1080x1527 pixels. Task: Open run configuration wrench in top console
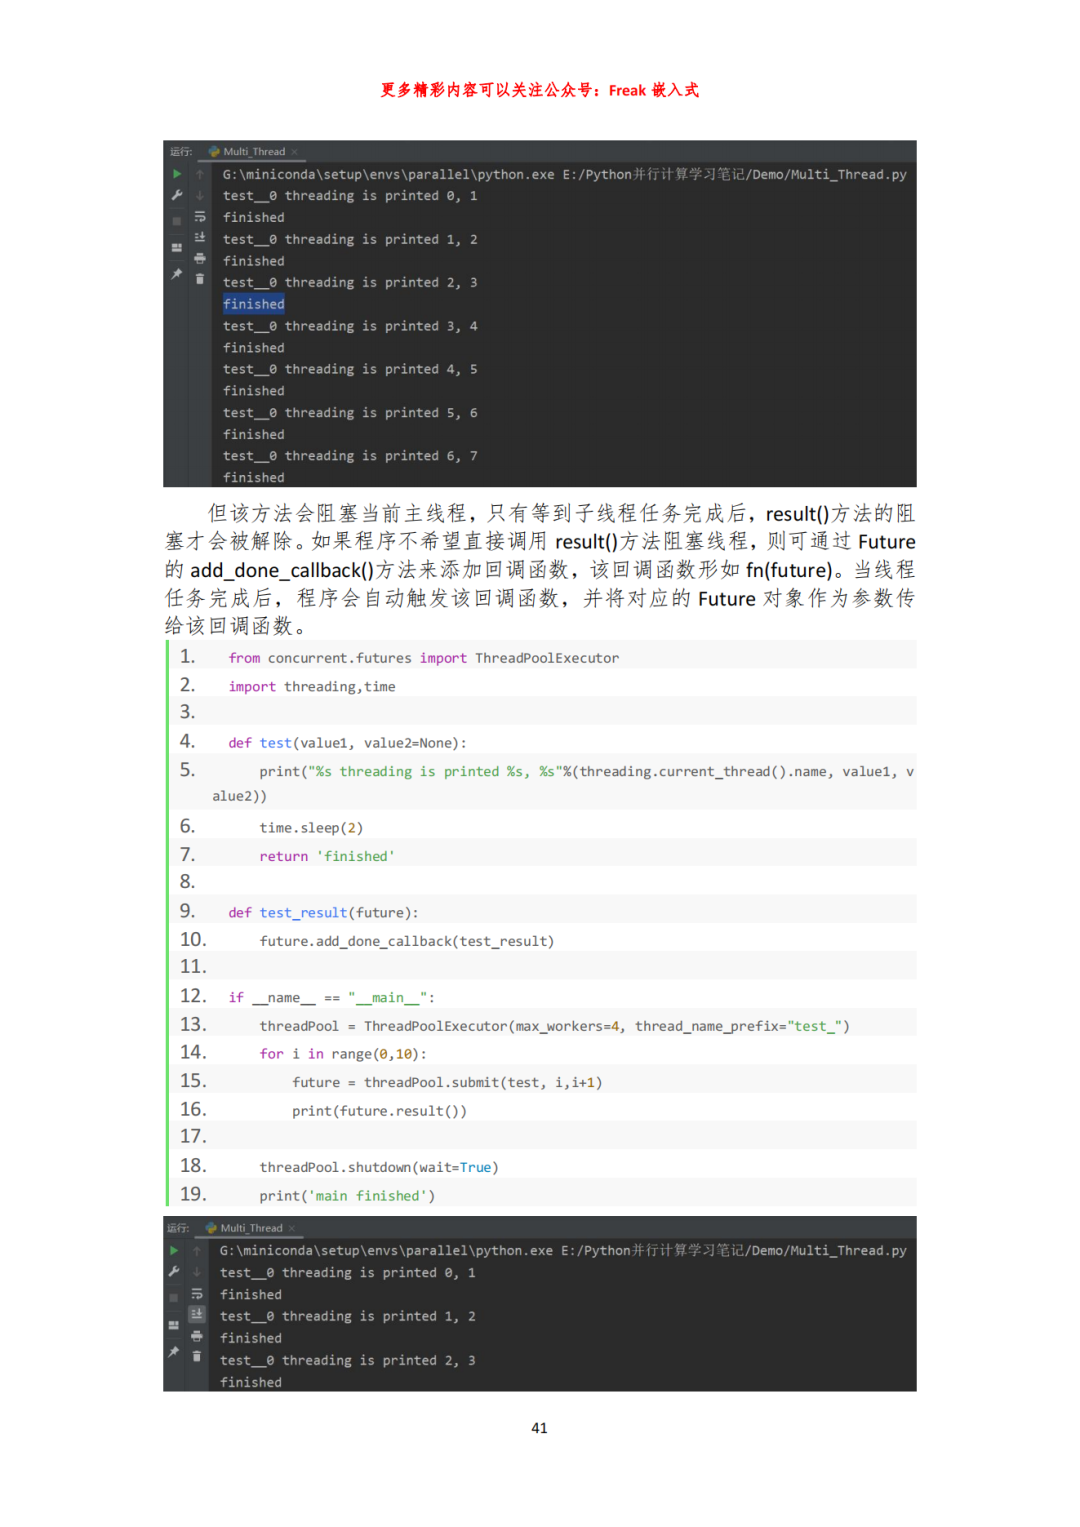pyautogui.click(x=177, y=196)
